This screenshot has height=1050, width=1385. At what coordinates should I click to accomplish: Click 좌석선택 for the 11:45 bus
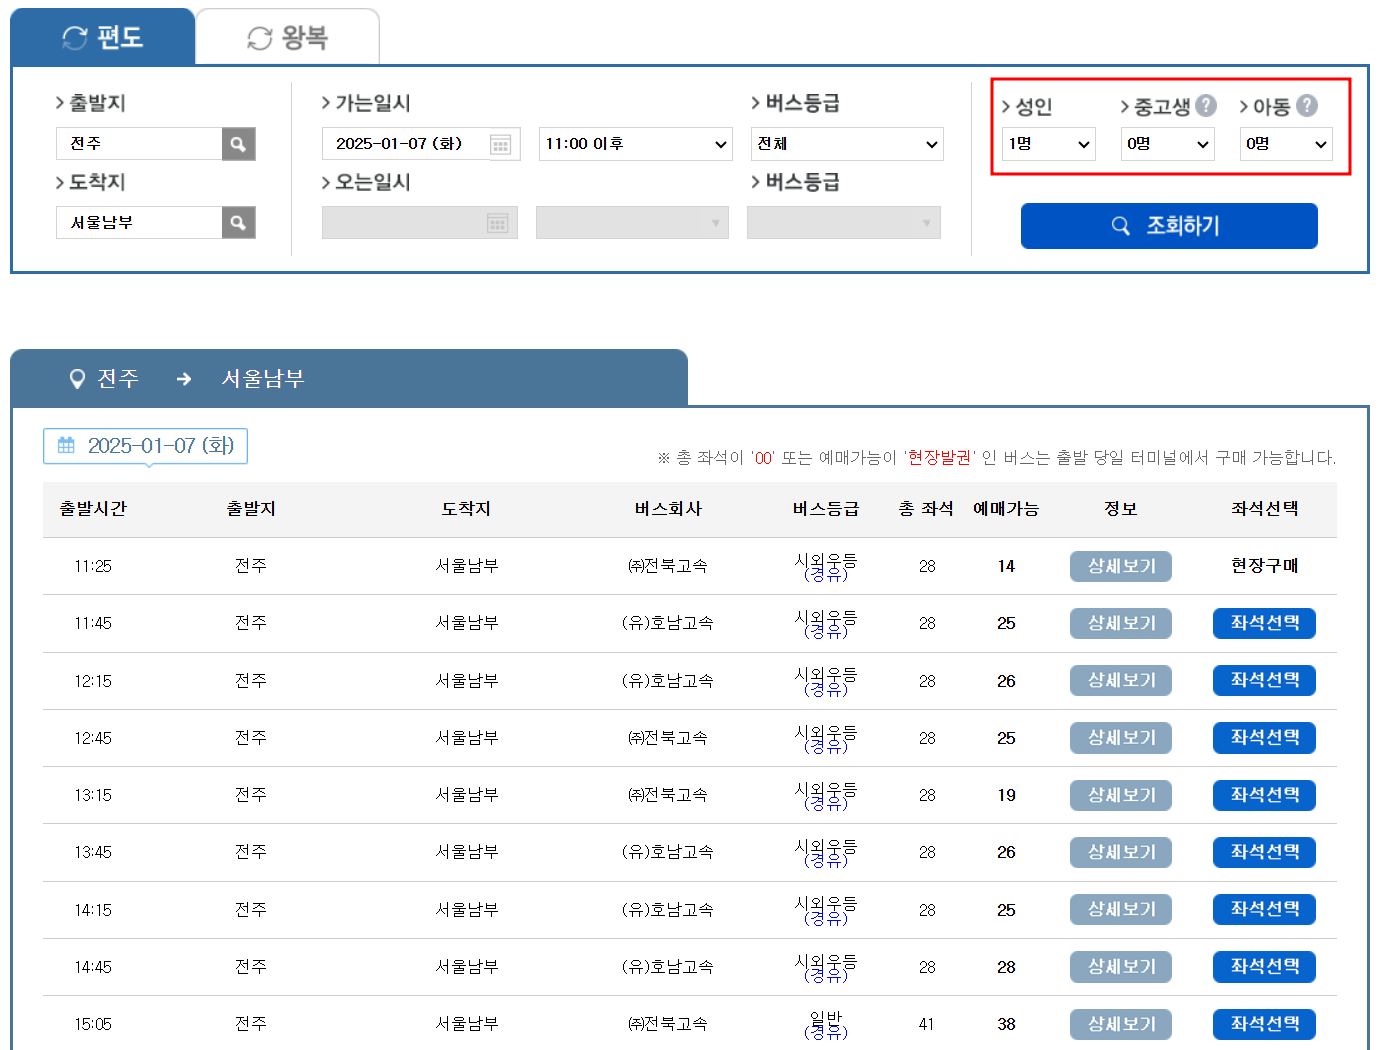(1264, 623)
